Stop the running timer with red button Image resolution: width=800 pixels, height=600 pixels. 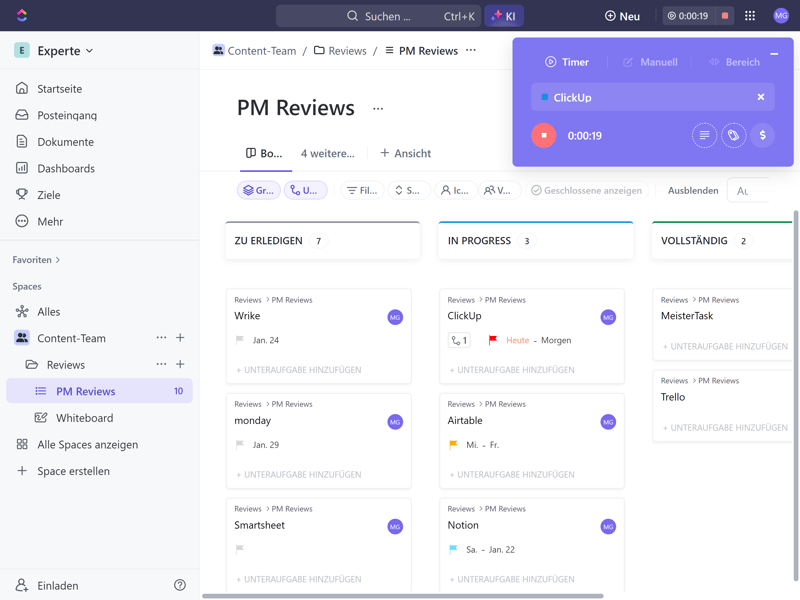[544, 135]
